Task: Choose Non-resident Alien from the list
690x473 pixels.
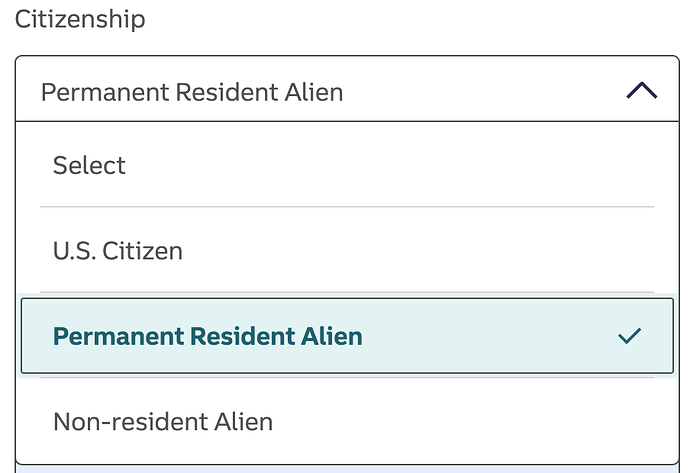Action: (163, 421)
